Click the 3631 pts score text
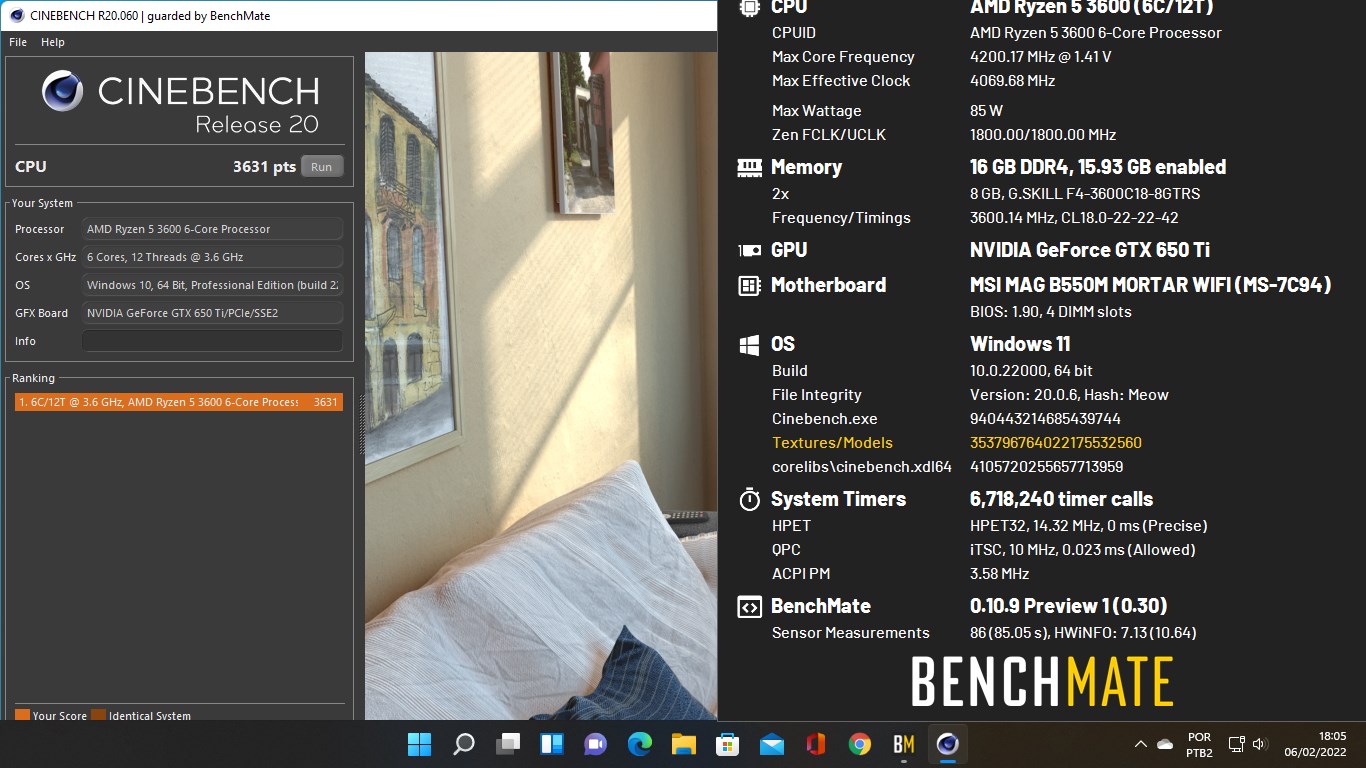Image resolution: width=1366 pixels, height=768 pixels. coord(264,167)
